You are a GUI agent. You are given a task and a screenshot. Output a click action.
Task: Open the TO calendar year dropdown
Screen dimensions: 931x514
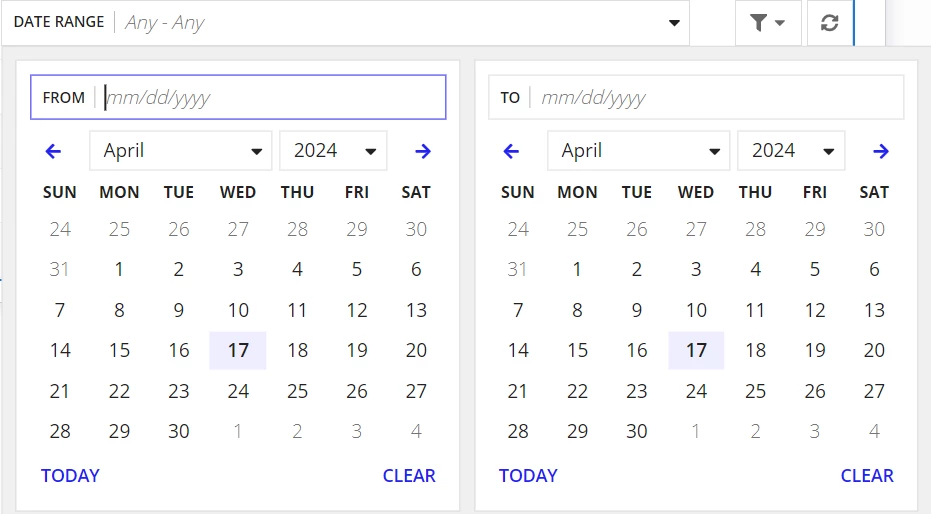click(x=791, y=151)
